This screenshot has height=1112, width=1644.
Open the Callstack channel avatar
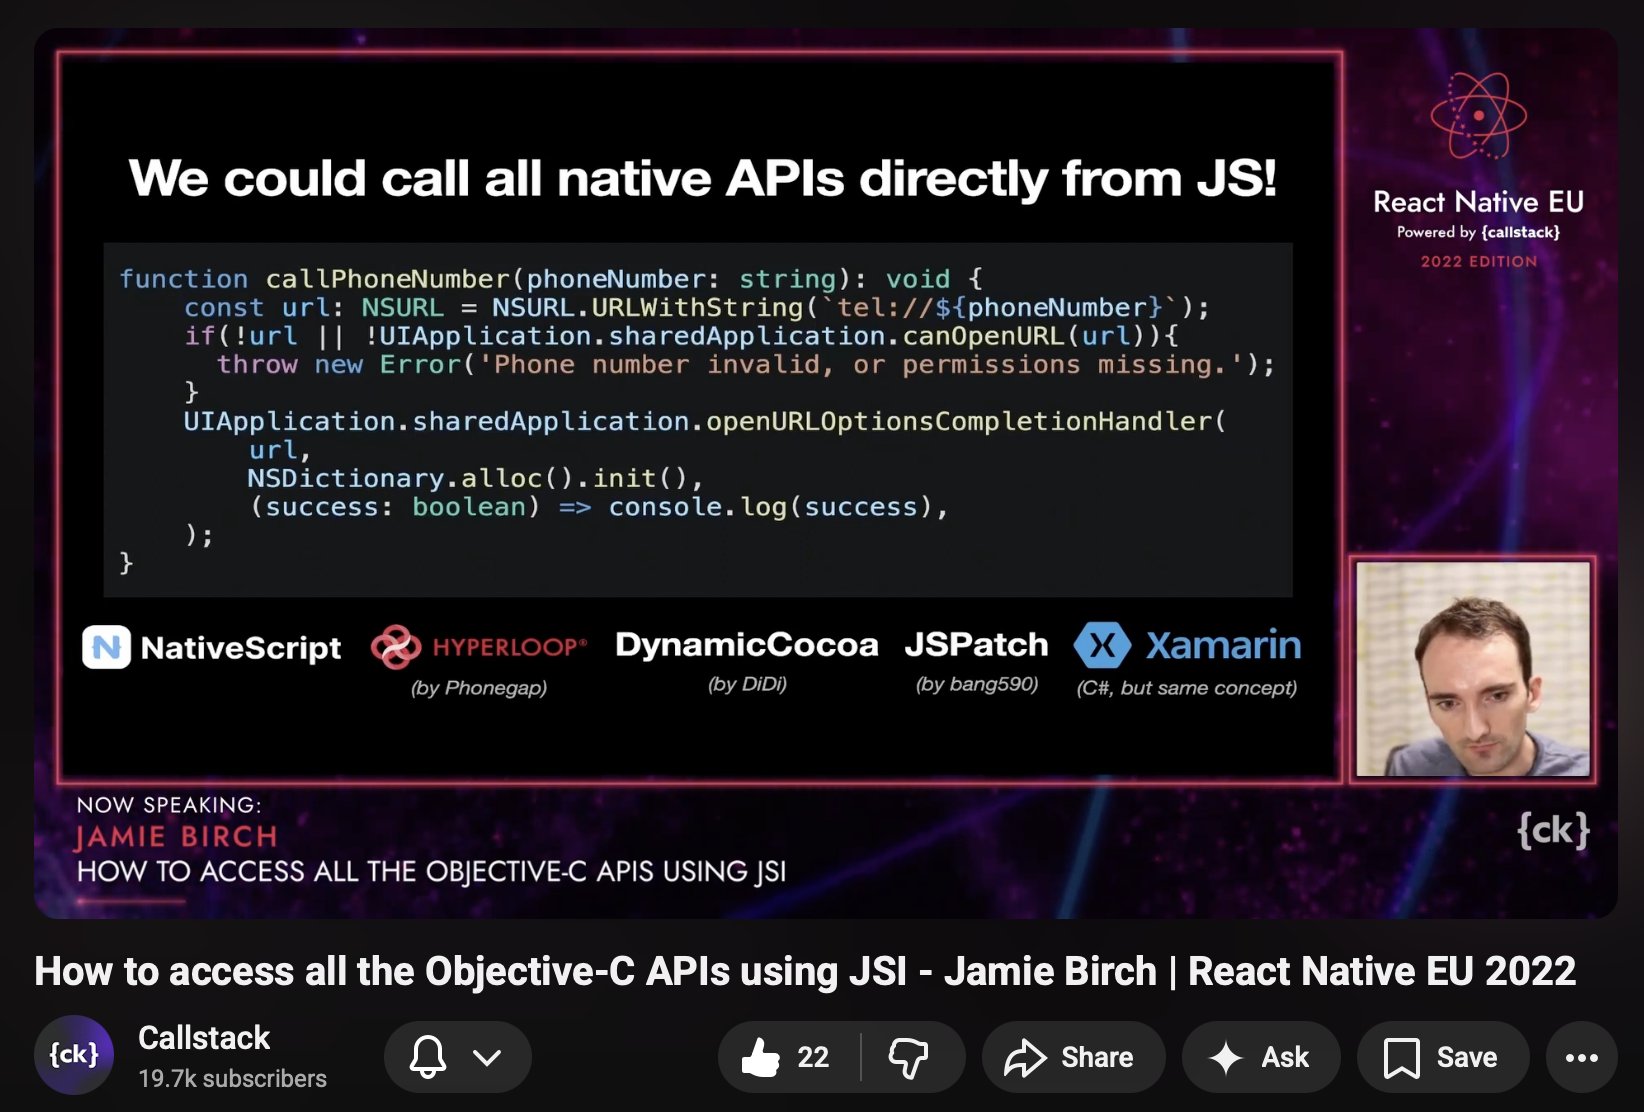[74, 1055]
